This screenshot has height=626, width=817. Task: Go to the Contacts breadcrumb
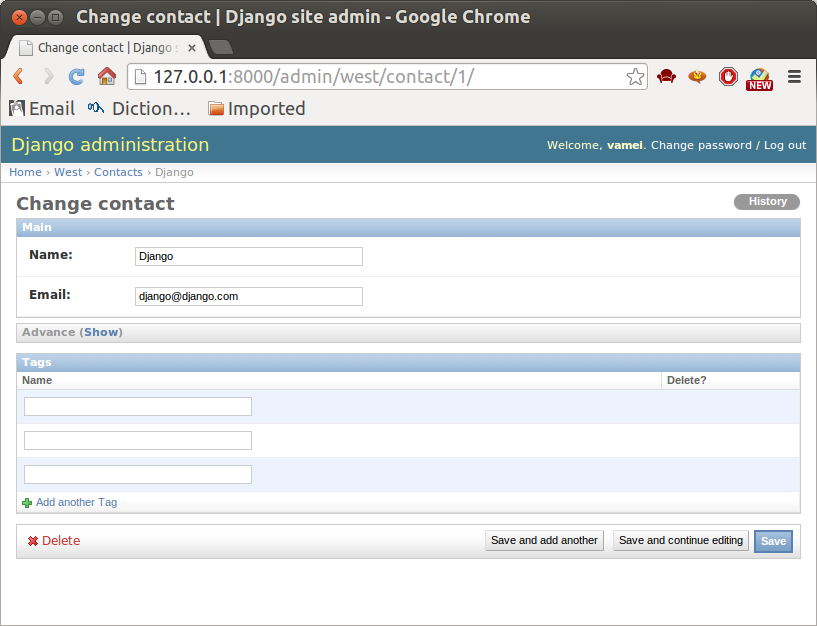tap(118, 172)
